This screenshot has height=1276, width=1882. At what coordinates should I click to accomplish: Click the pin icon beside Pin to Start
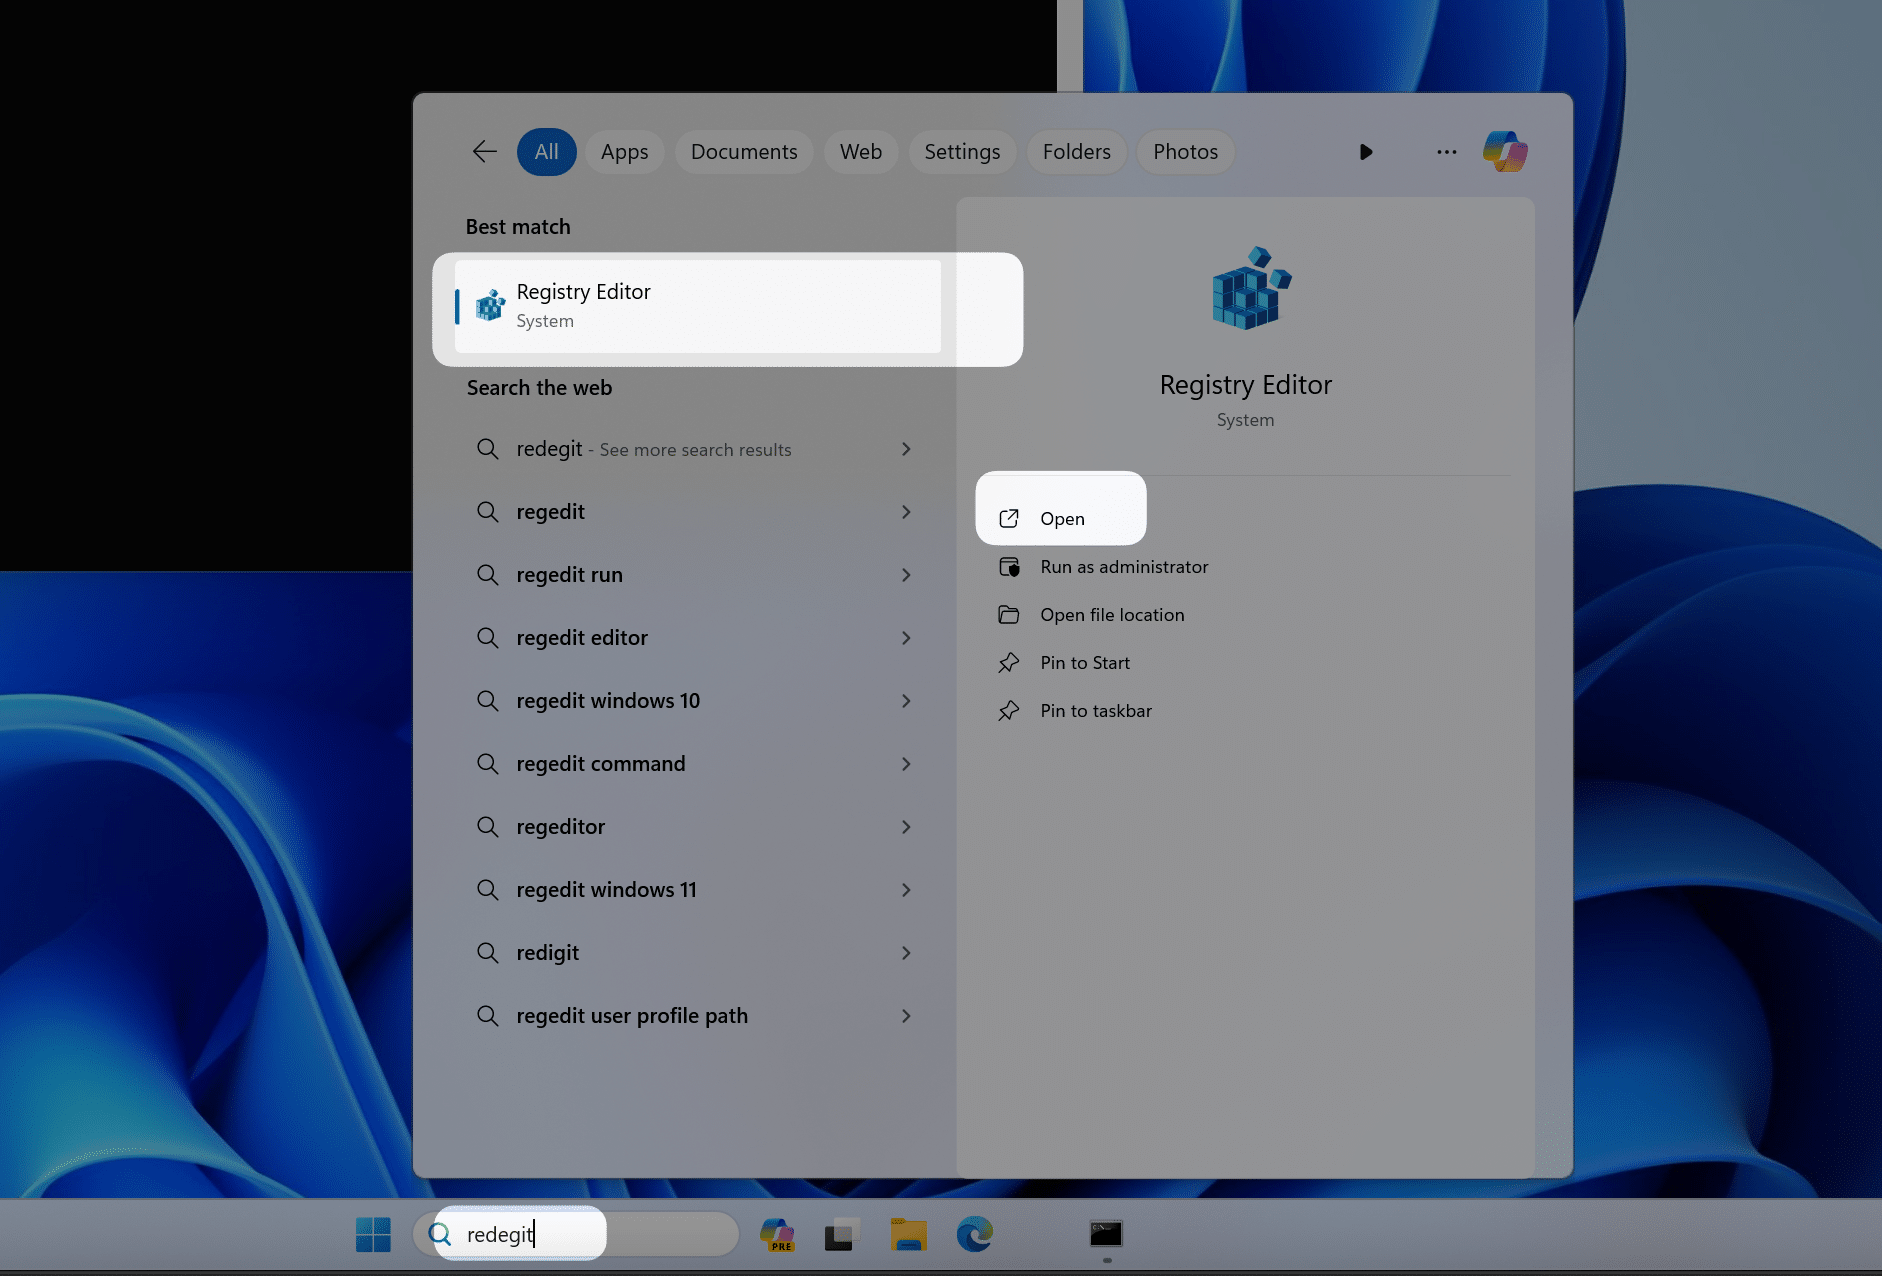[x=1009, y=663]
